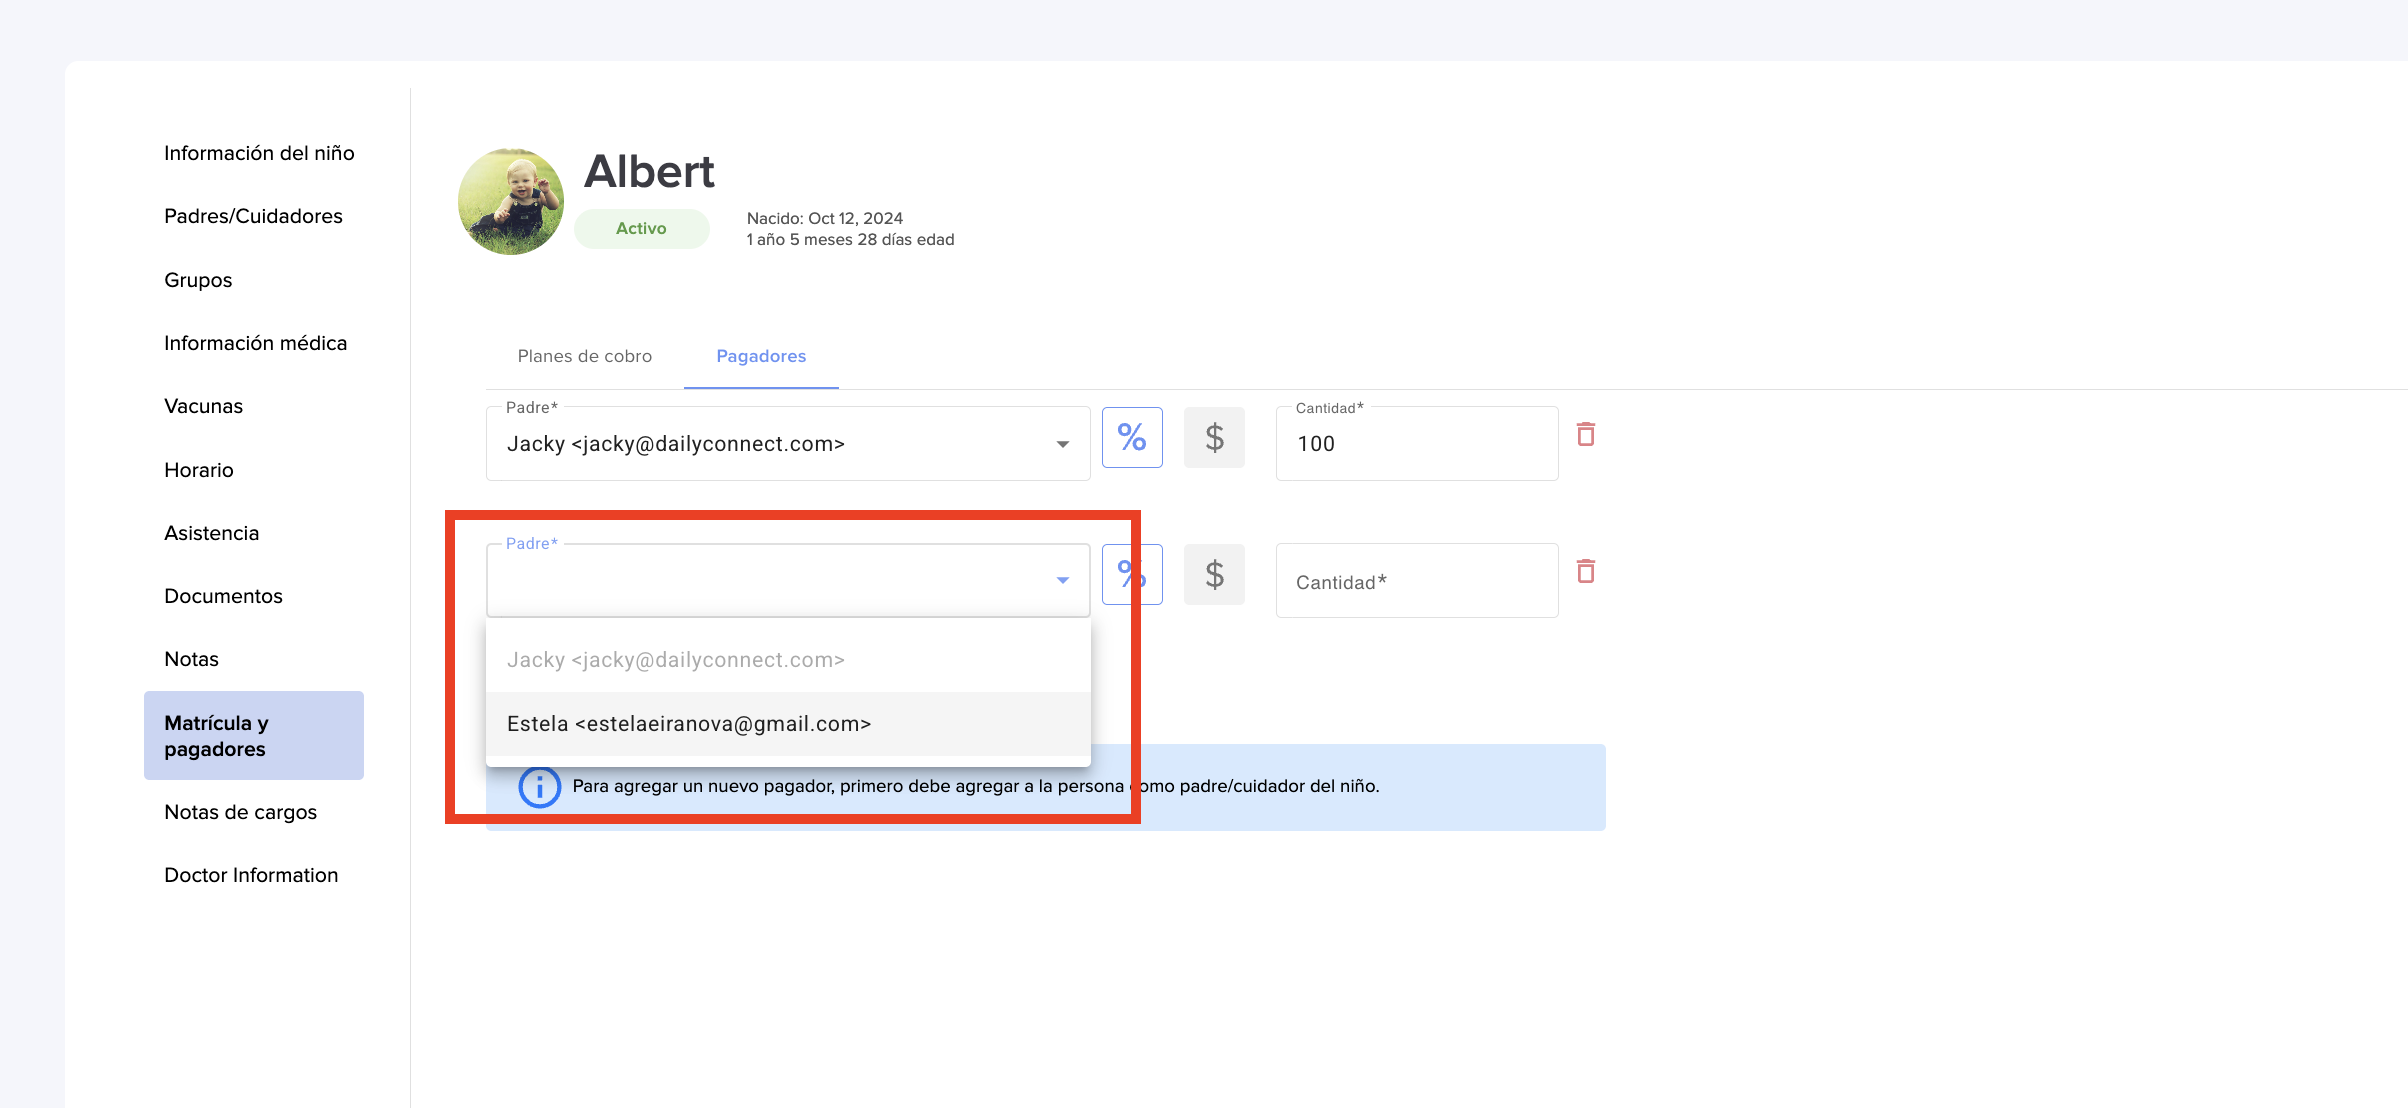The image size is (2408, 1108).
Task: Click the info icon in the blue notice
Action: tap(539, 787)
